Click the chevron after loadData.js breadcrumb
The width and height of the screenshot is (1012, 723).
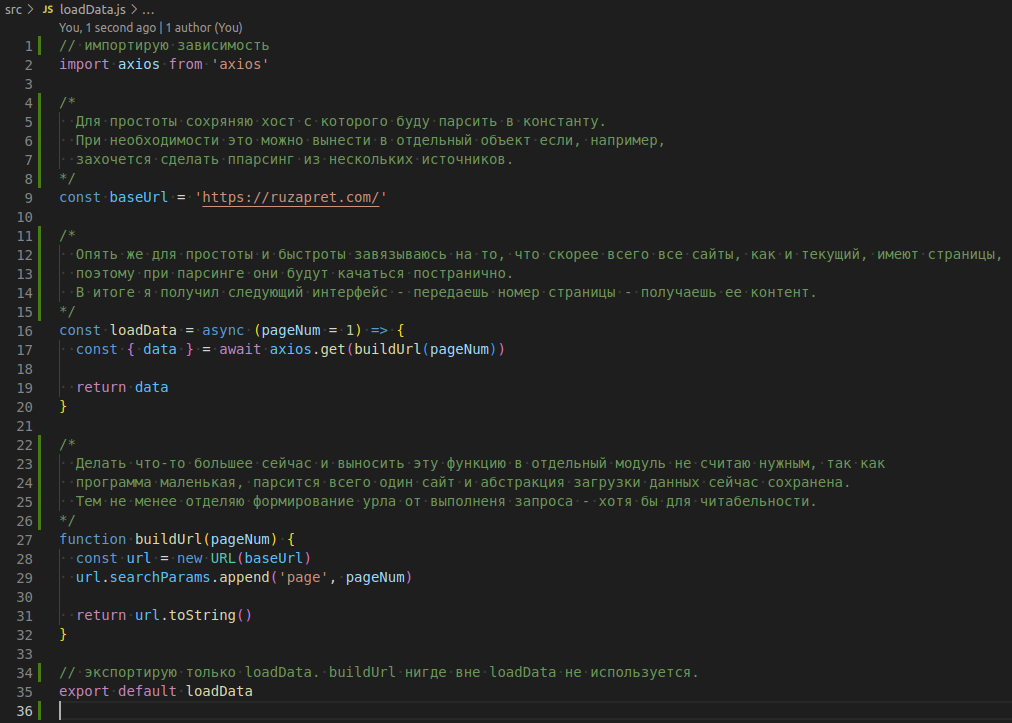(x=133, y=9)
